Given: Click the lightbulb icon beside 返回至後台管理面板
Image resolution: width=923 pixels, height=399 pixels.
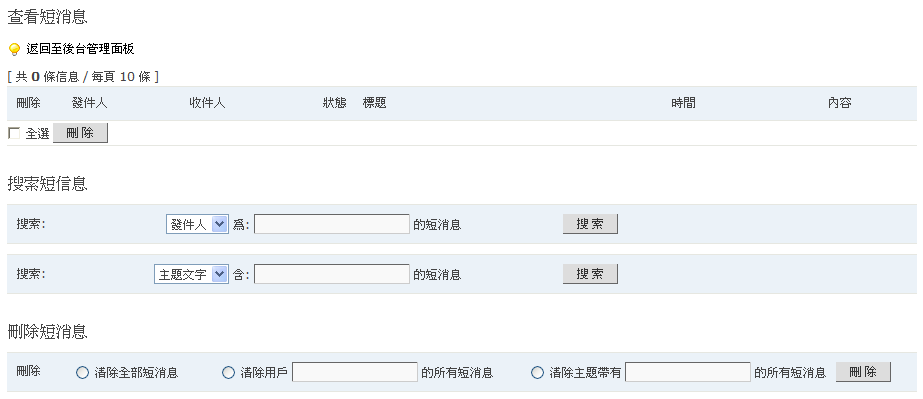Looking at the screenshot, I should coord(15,49).
